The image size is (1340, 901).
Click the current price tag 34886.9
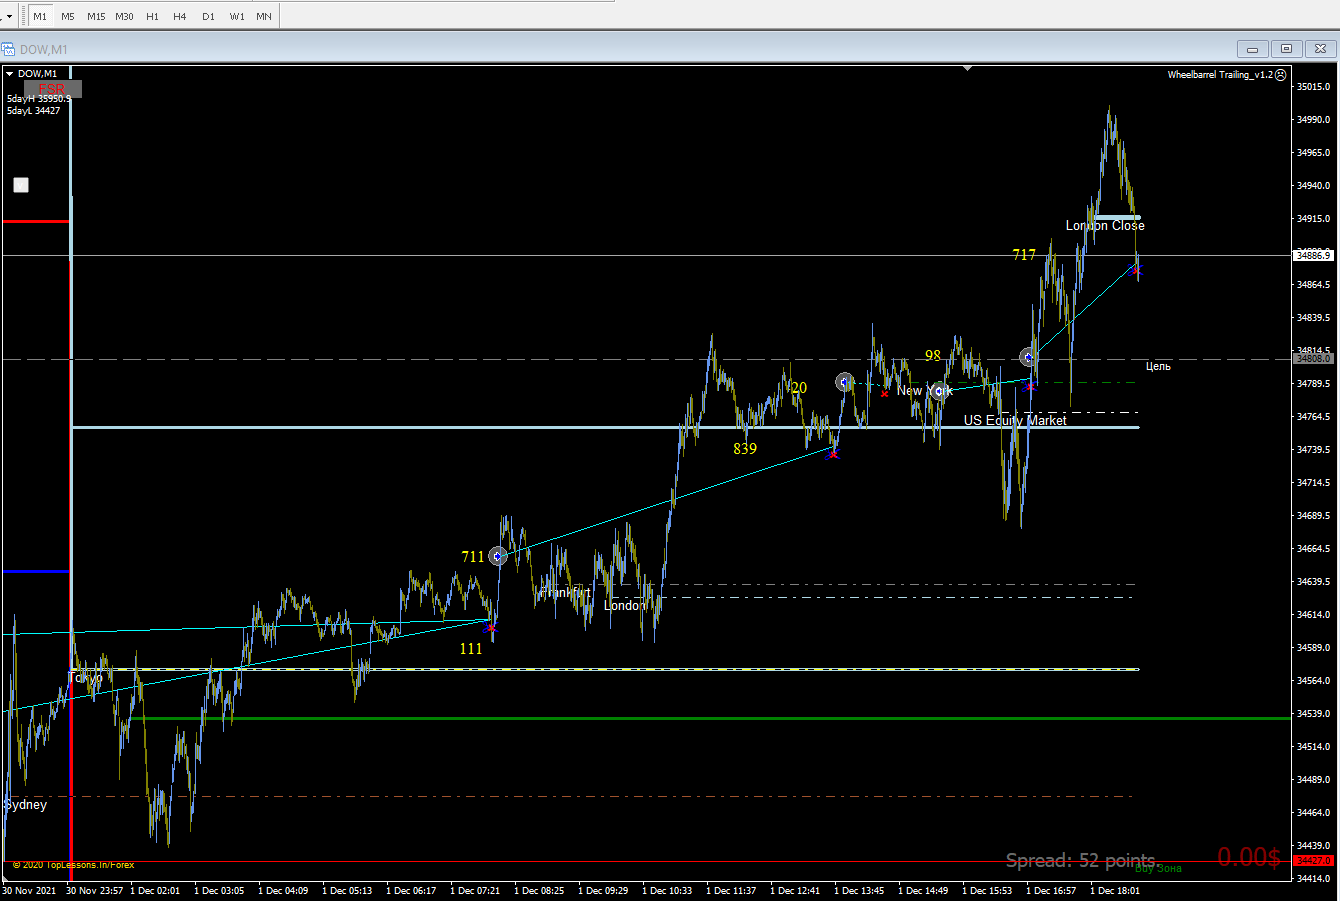coord(1313,256)
